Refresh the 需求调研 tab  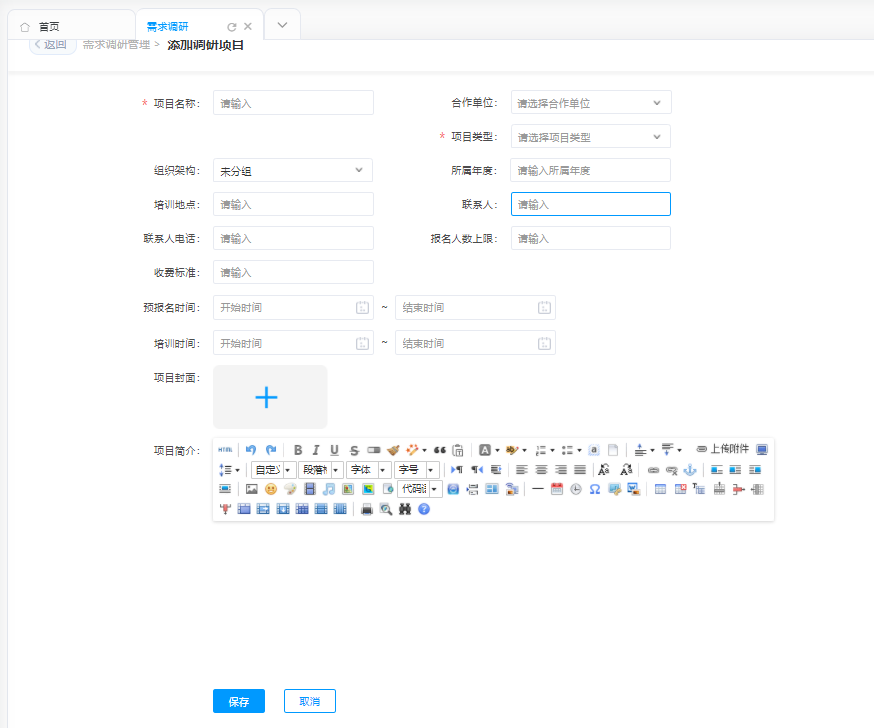(232, 27)
